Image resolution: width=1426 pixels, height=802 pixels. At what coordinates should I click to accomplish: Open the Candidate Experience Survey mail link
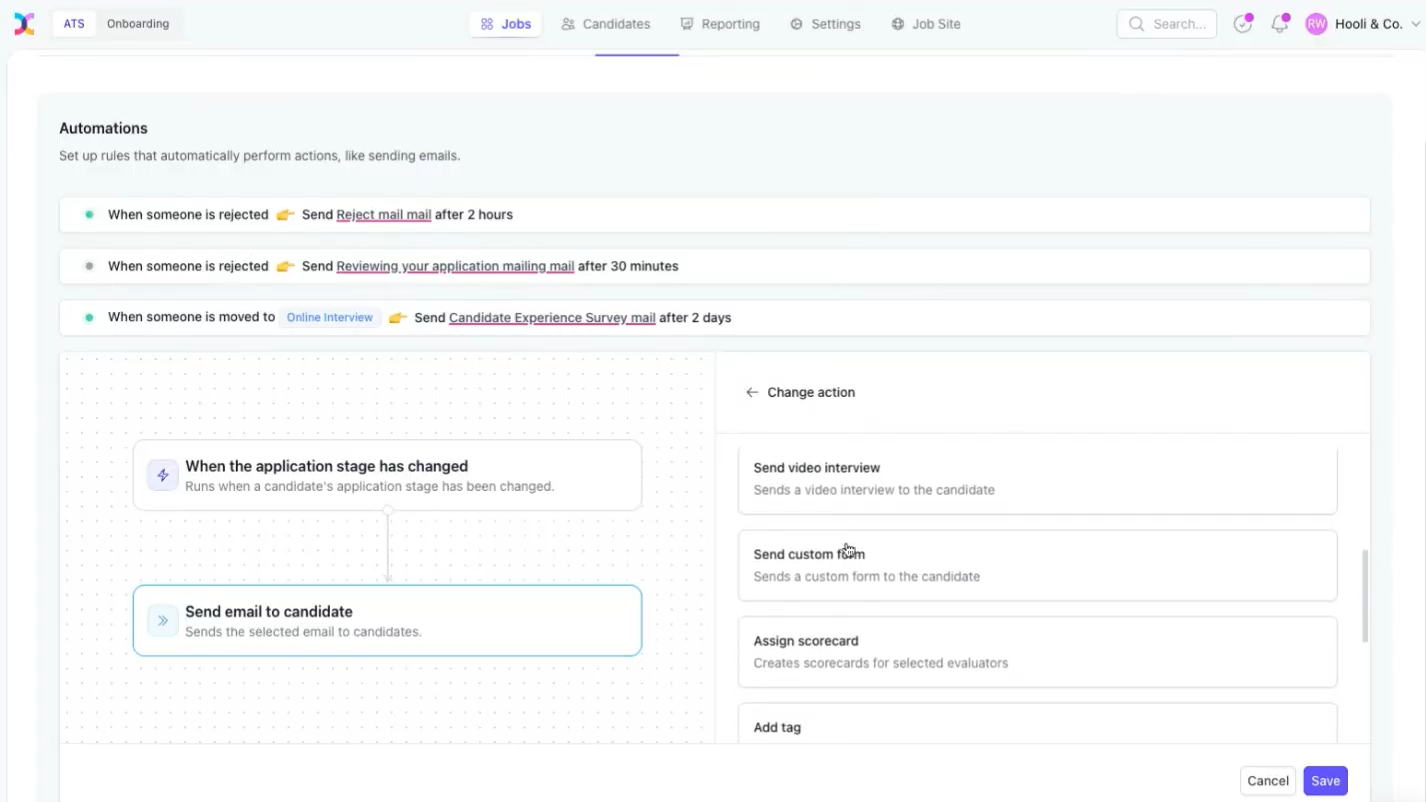[x=552, y=317]
